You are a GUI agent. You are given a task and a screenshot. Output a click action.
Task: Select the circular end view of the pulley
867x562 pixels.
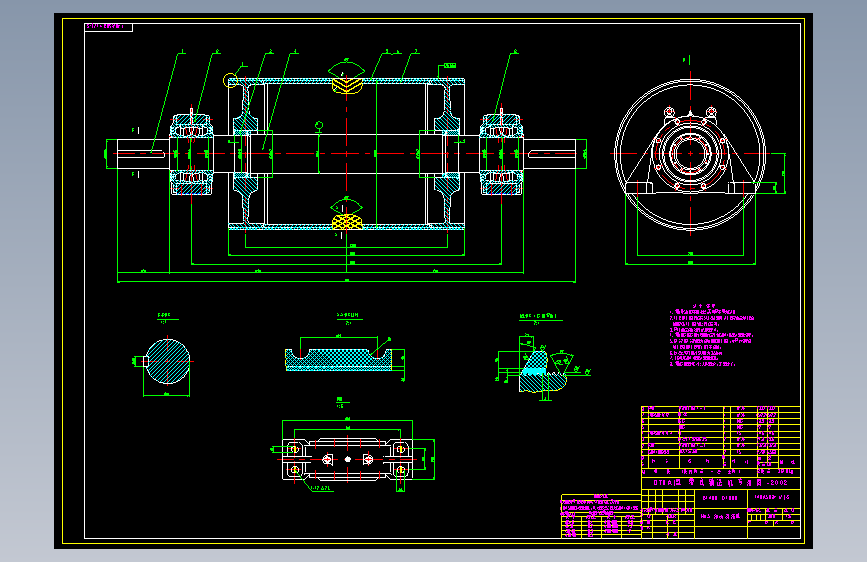tap(690, 154)
